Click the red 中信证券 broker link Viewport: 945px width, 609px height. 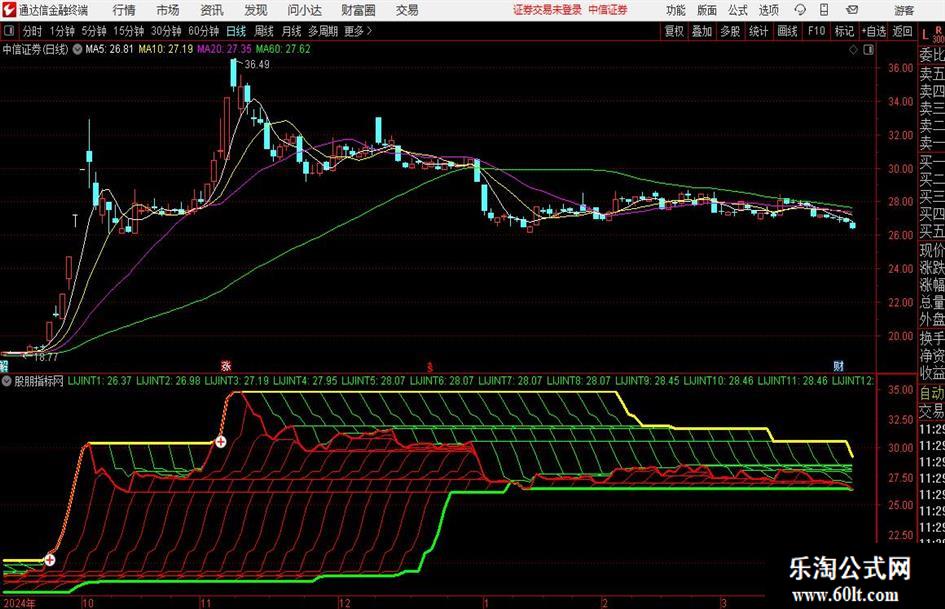coord(608,10)
